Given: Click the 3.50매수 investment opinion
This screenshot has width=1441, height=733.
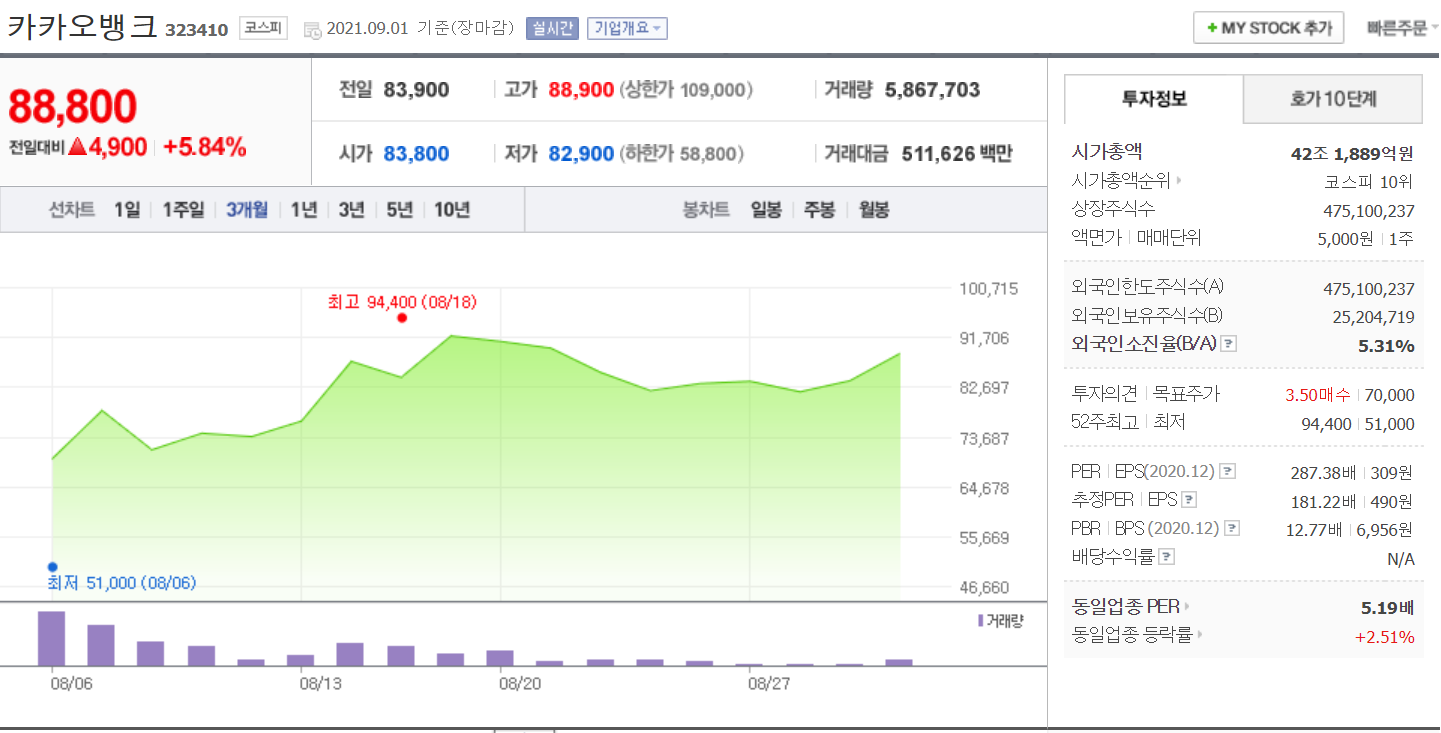Looking at the screenshot, I should 1317,395.
